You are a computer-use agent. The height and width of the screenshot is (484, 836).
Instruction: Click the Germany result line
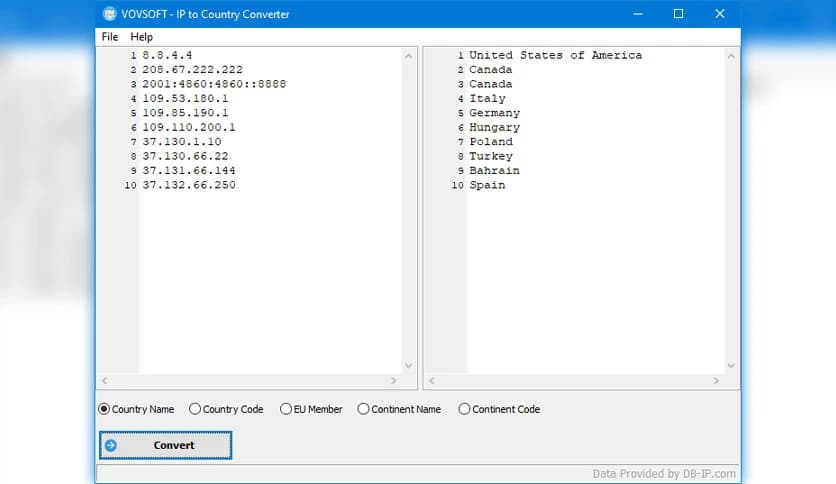tap(495, 113)
